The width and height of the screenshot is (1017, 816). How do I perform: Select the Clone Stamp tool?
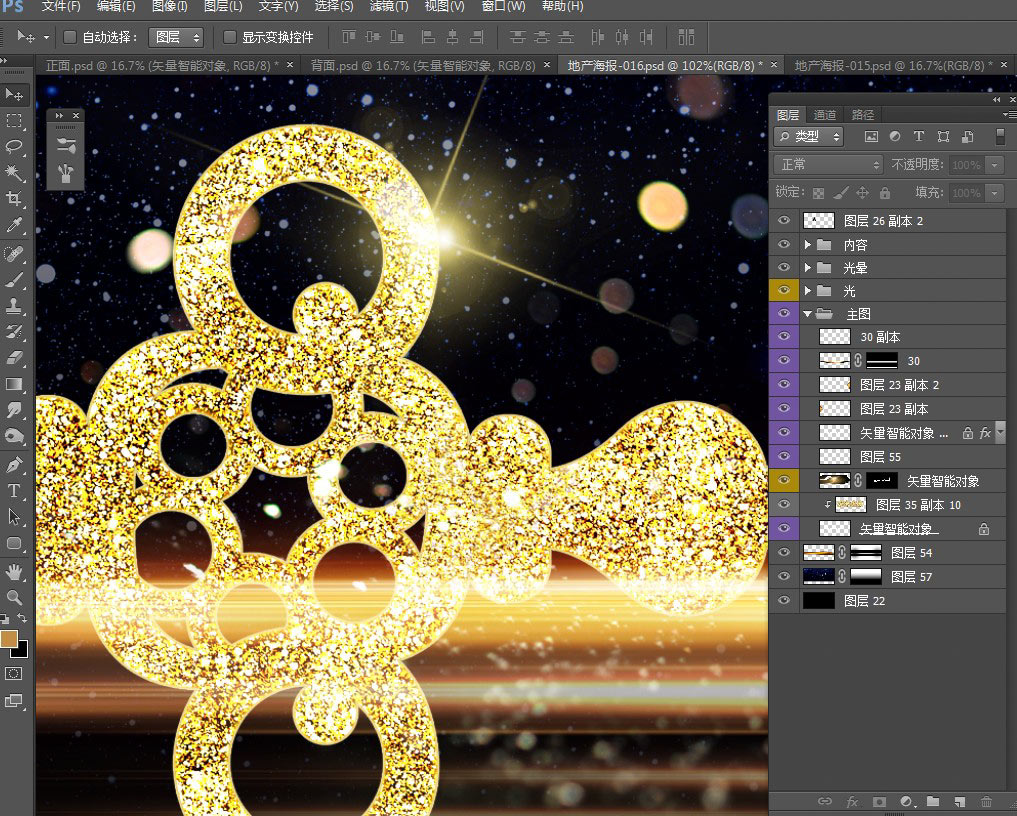tap(14, 306)
